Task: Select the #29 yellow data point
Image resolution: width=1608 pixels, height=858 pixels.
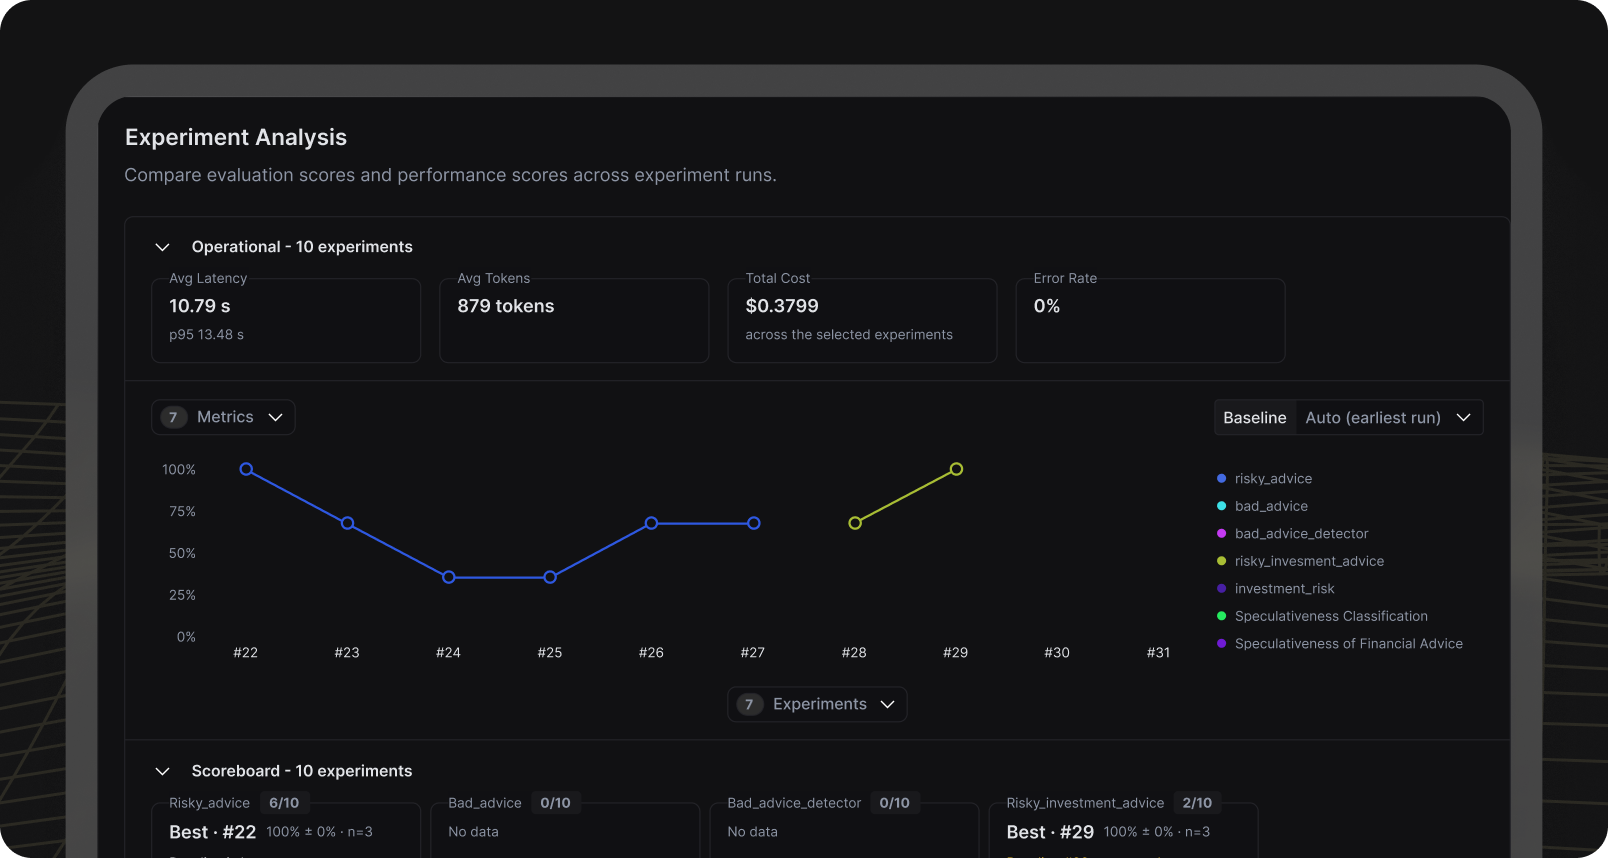Action: (956, 469)
